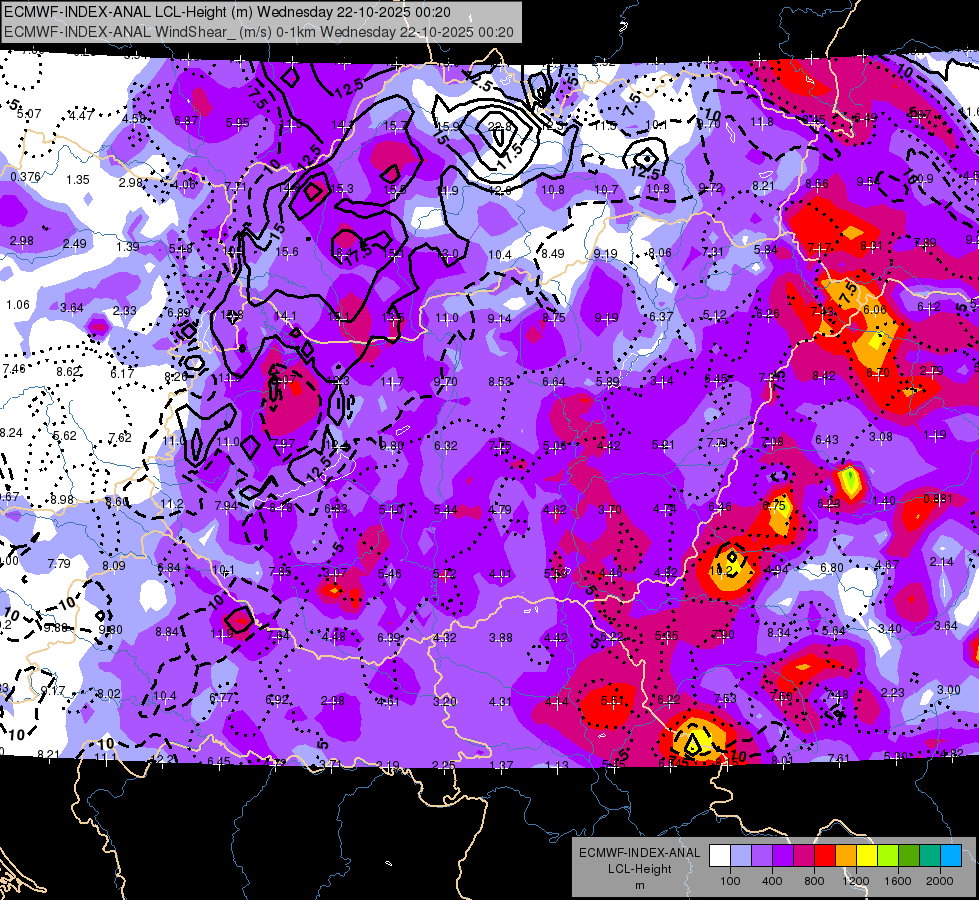The width and height of the screenshot is (979, 900).
Task: Click the 8.49 grid value
Action: pos(553,254)
